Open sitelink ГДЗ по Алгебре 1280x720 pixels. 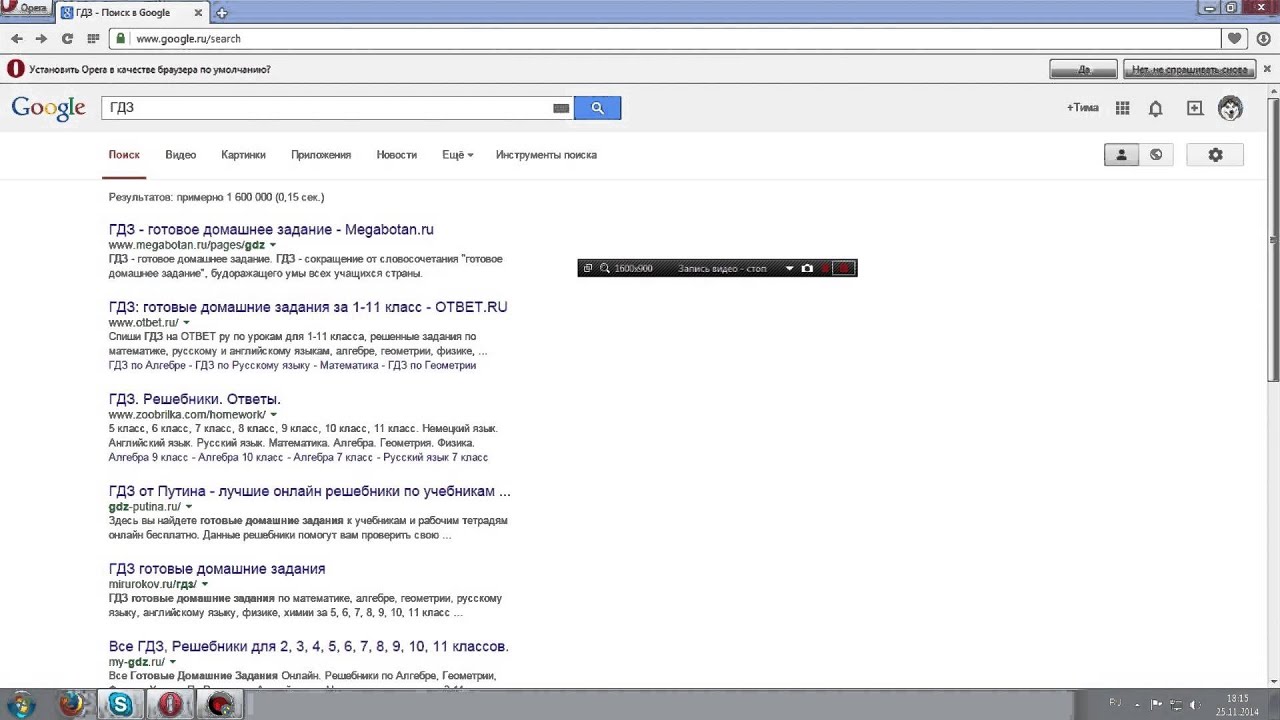148,365
